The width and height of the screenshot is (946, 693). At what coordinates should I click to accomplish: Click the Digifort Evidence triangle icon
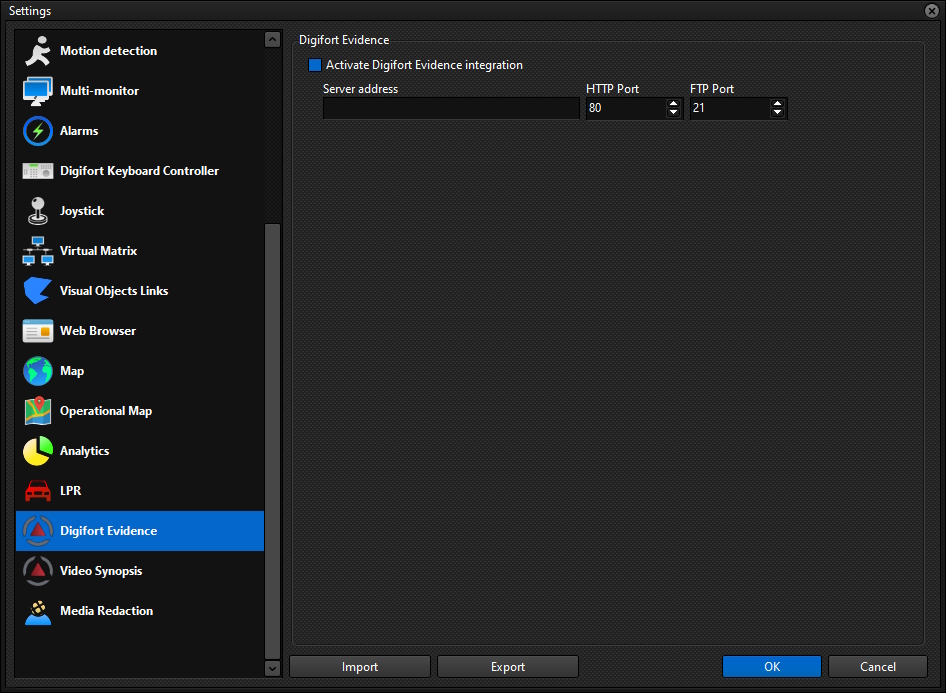coord(38,531)
